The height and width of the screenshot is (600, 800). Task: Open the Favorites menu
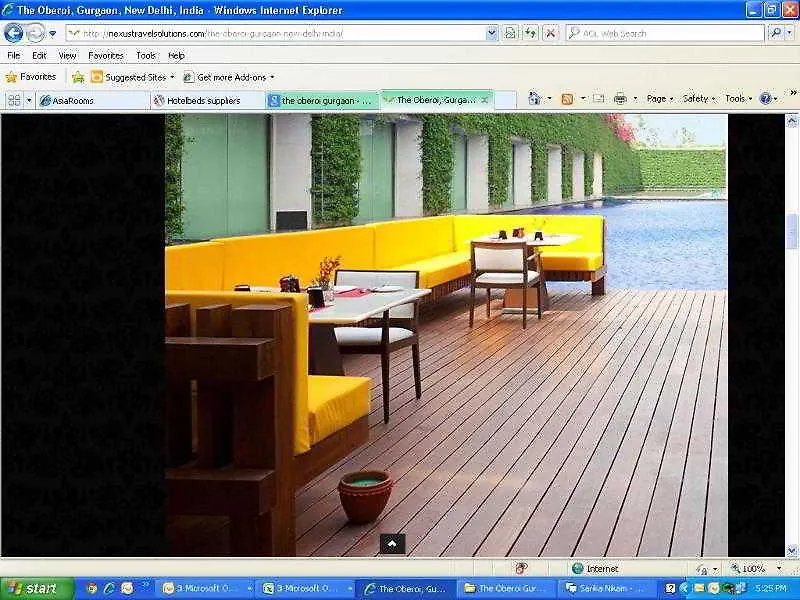[106, 55]
